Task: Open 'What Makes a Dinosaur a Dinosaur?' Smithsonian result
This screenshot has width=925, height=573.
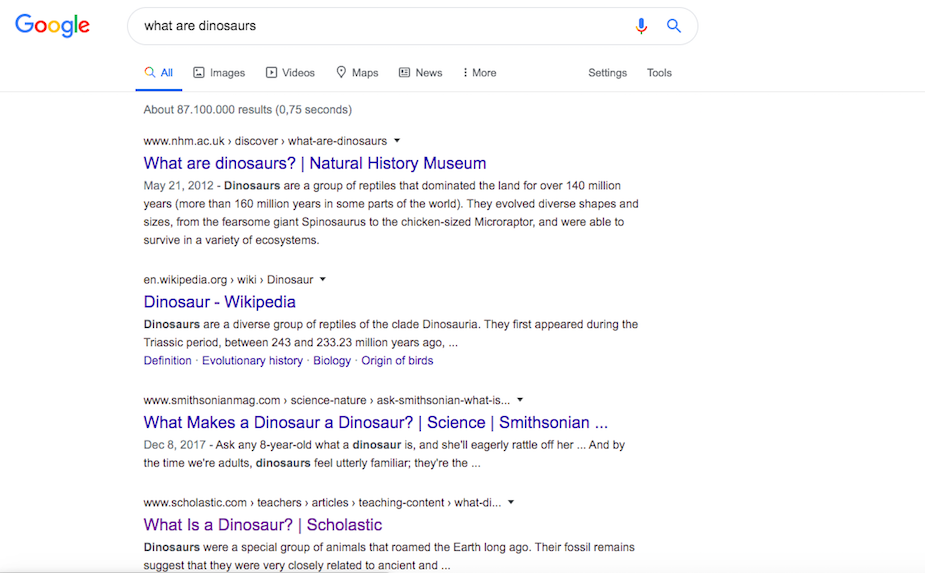Action: coord(375,423)
